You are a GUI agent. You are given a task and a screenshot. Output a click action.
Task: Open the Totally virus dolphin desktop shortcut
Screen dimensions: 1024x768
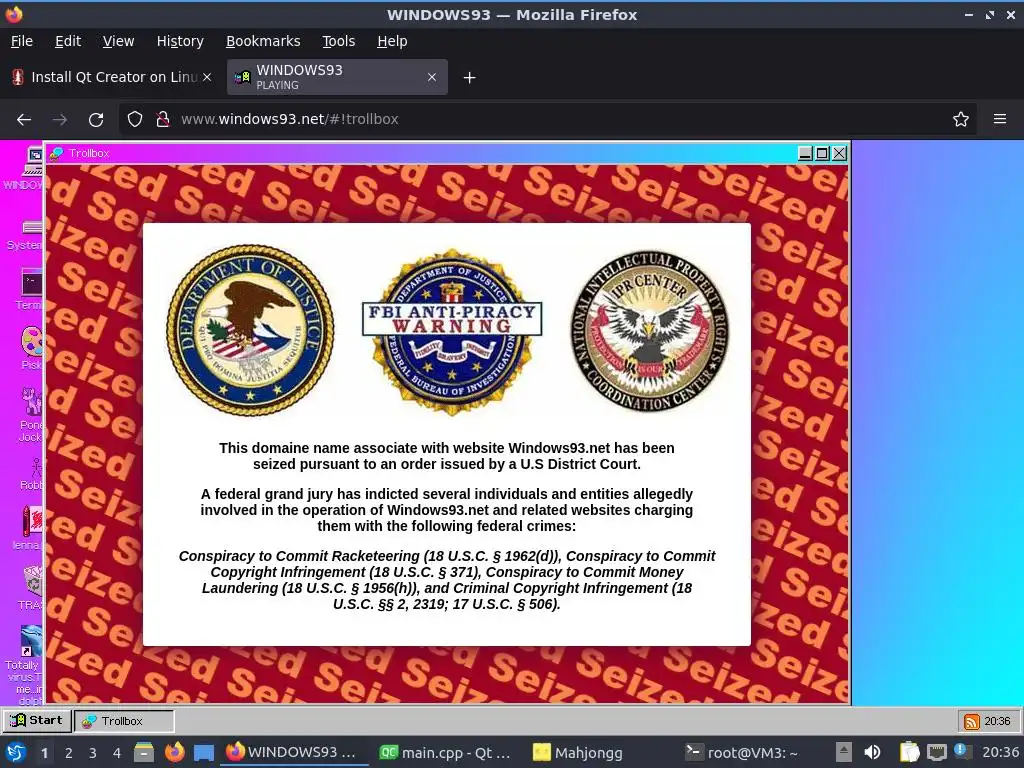[25, 665]
